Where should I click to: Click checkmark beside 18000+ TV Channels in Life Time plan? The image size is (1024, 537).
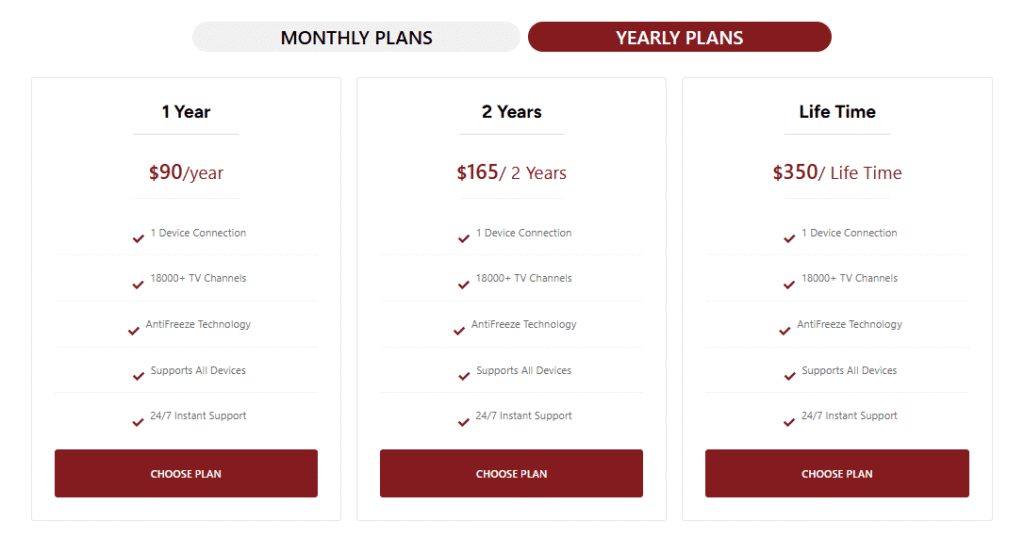coord(789,285)
